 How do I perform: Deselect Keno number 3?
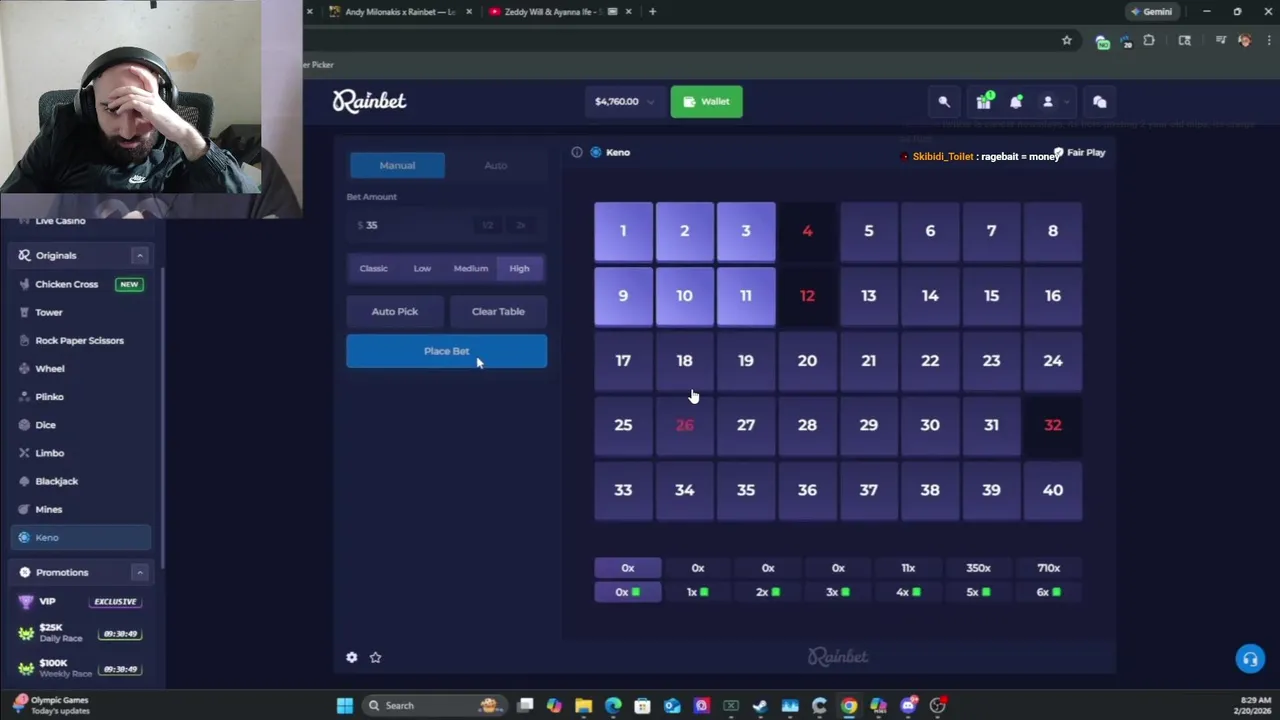[746, 231]
